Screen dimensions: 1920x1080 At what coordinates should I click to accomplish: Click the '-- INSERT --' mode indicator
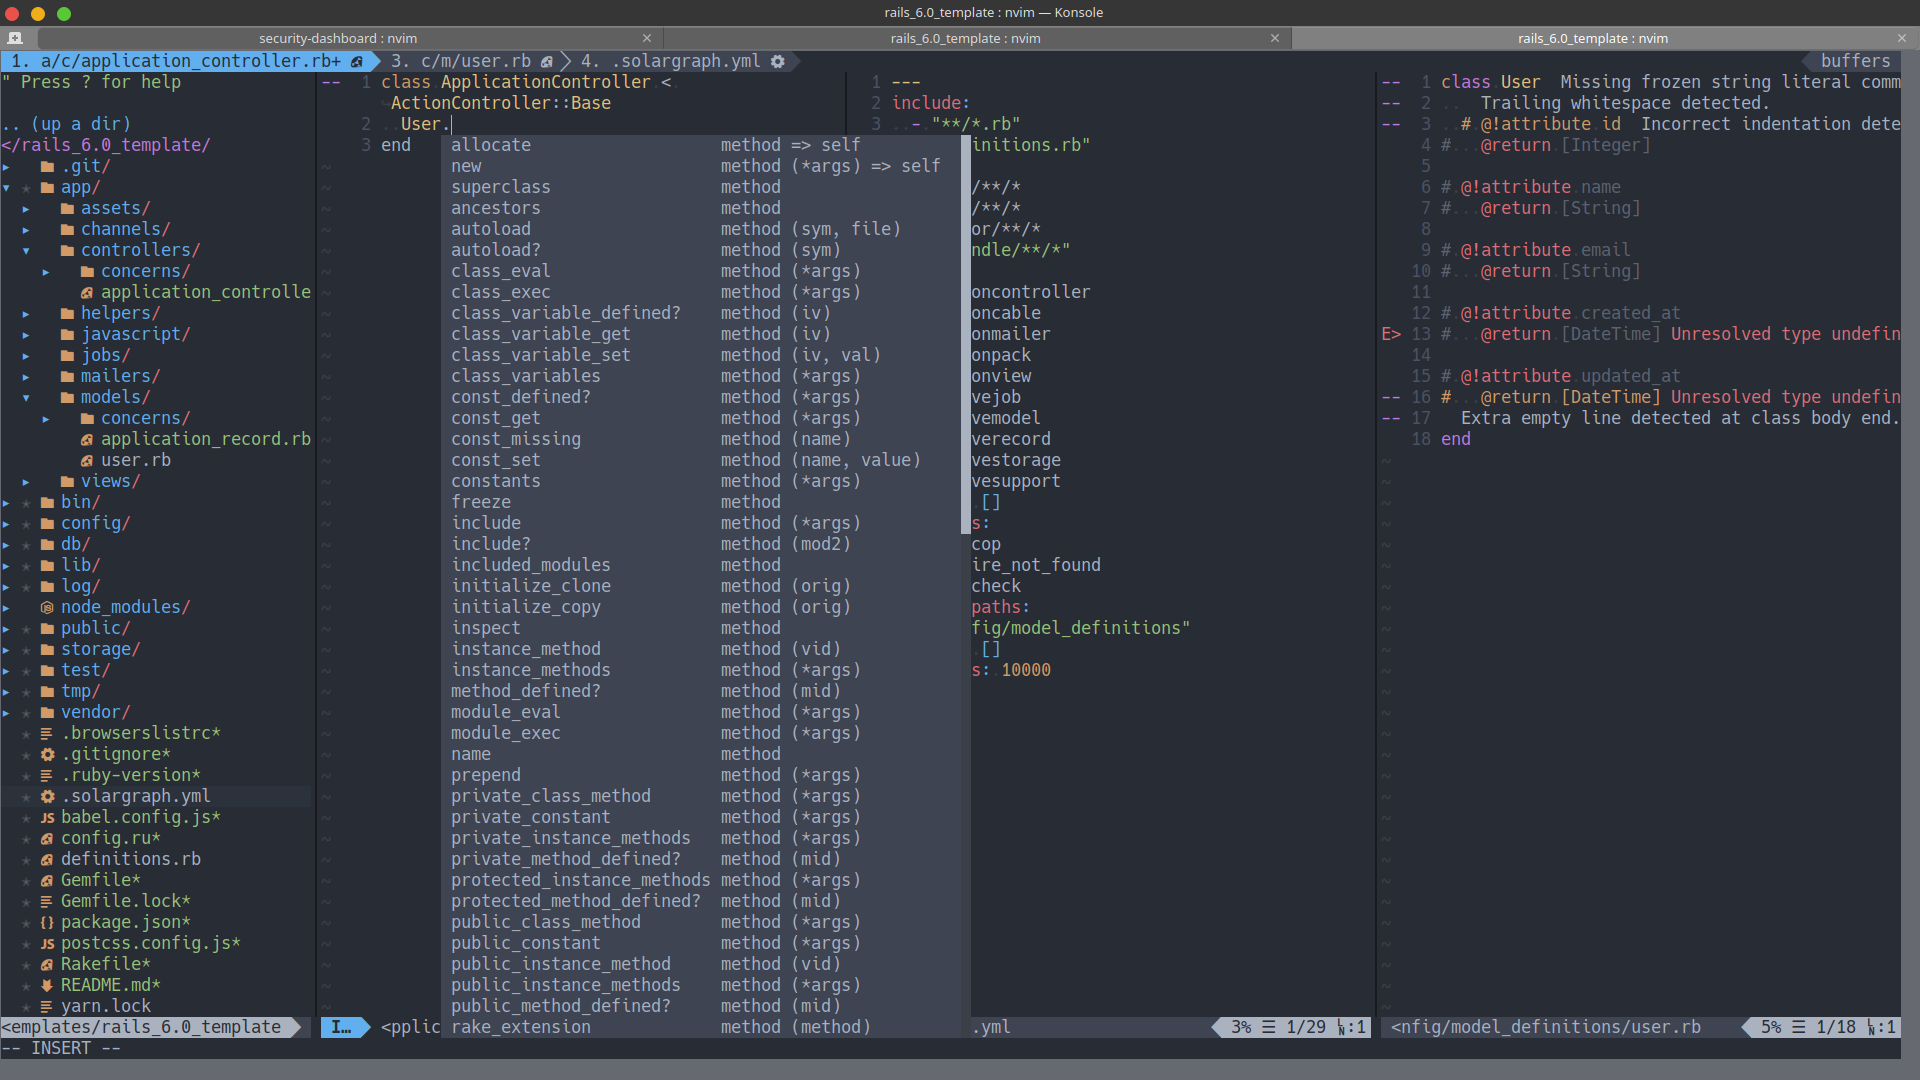coord(61,1049)
